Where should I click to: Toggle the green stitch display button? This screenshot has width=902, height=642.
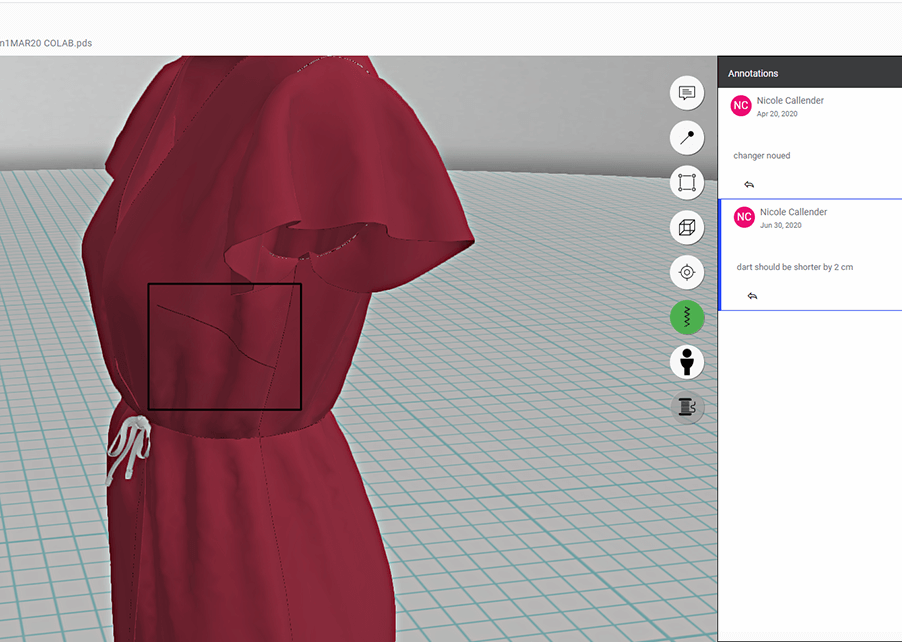pos(687,317)
